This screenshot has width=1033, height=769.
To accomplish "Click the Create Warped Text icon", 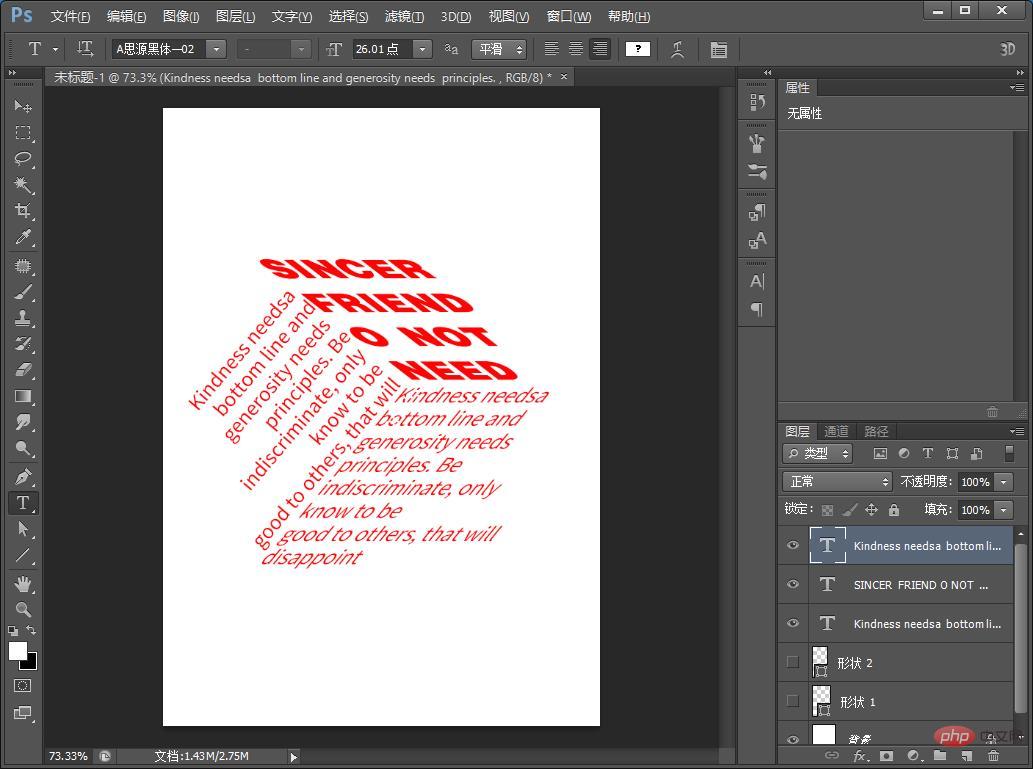I will click(x=678, y=49).
